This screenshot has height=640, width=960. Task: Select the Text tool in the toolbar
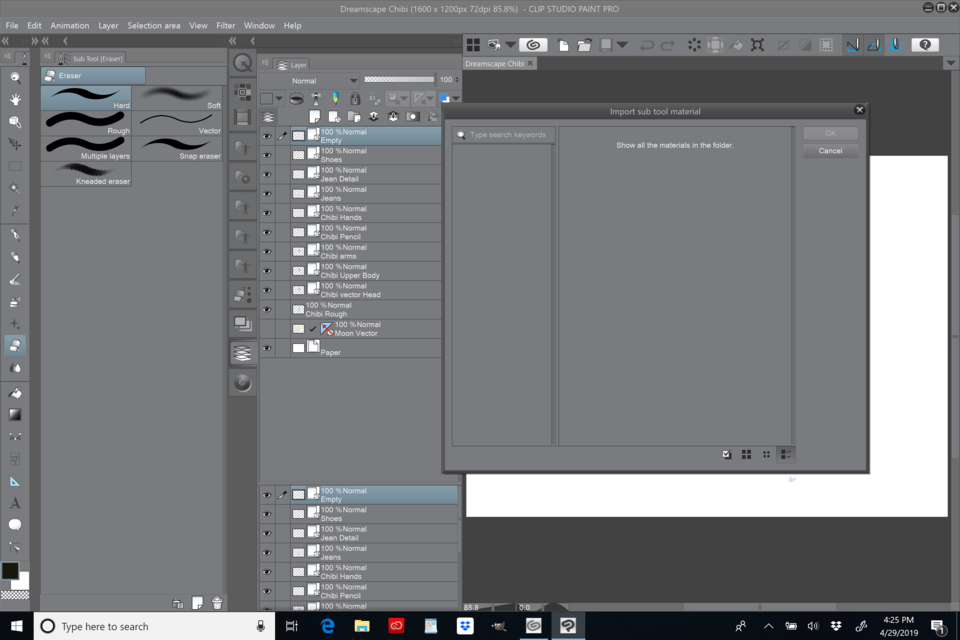coord(15,503)
